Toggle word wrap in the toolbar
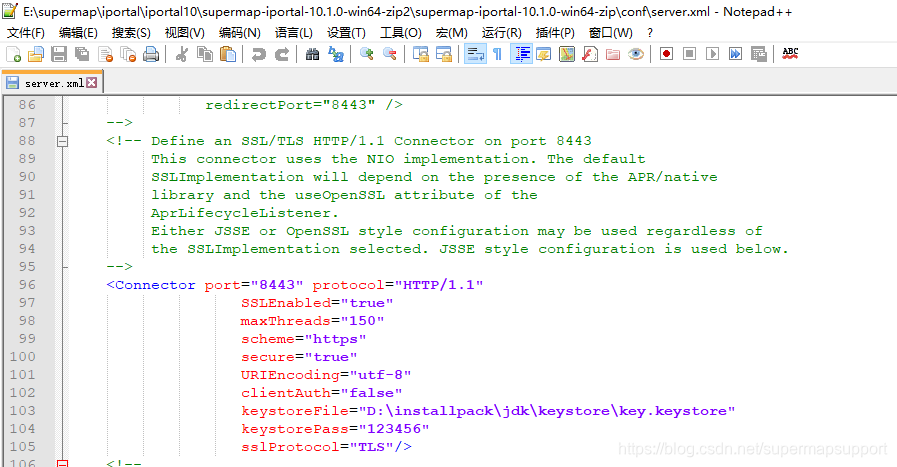The image size is (897, 467). [x=475, y=54]
